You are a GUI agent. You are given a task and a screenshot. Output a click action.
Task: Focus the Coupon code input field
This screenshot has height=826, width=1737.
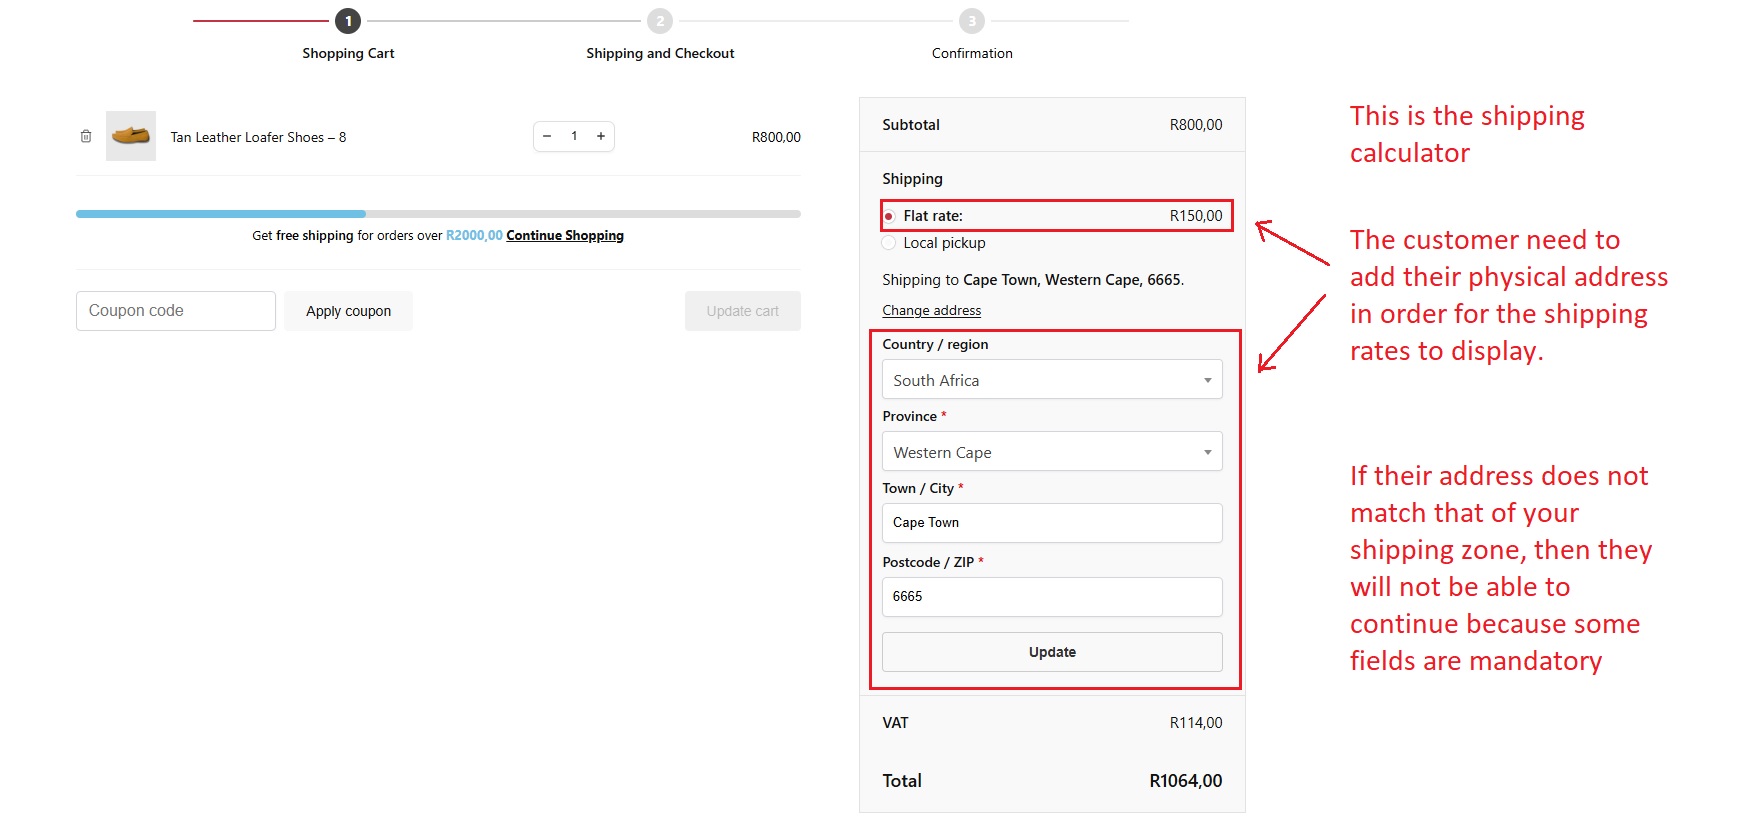click(x=176, y=311)
